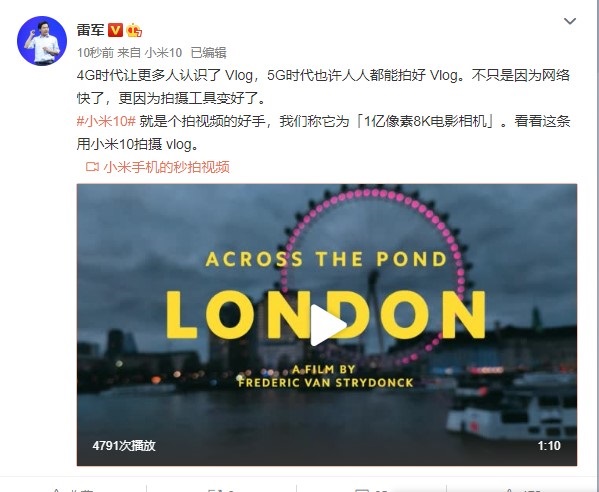Click the Frederic Van Strydonck credit text
This screenshot has height=492, width=599.
[x=325, y=383]
